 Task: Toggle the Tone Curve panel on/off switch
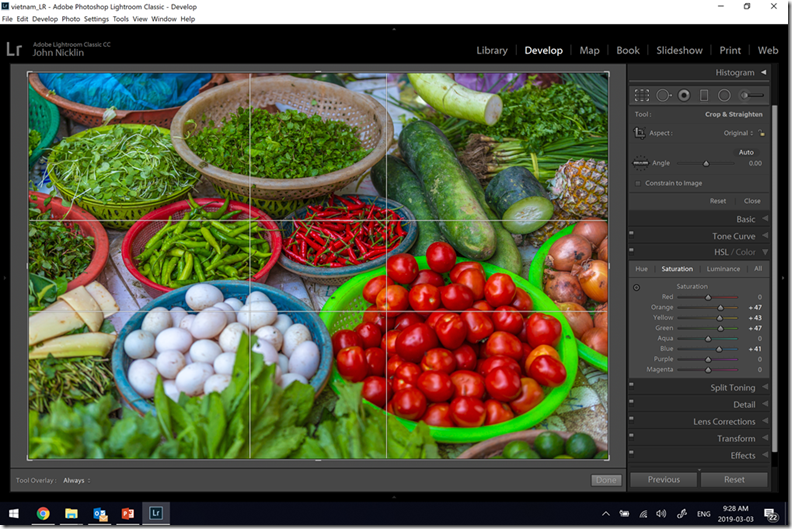[631, 236]
